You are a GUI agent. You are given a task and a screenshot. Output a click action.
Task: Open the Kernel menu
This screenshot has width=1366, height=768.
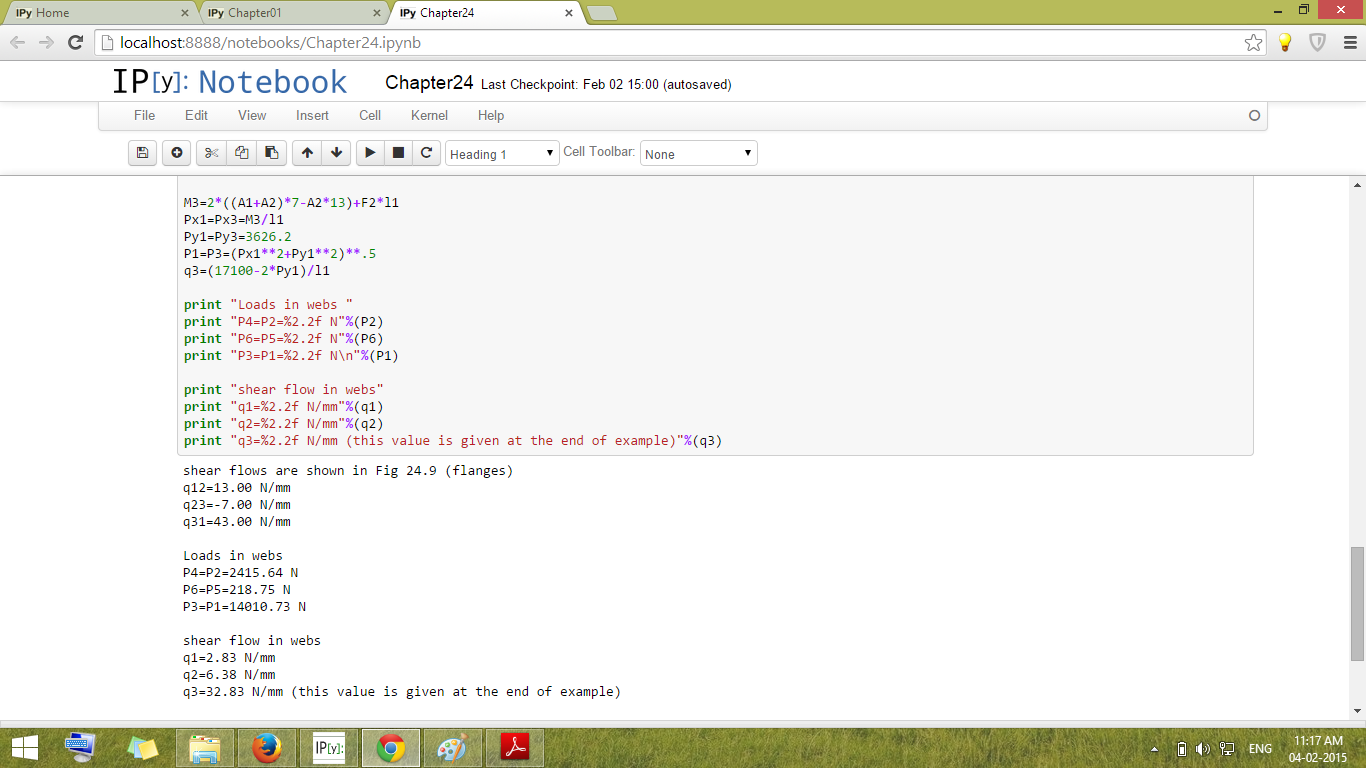(429, 116)
